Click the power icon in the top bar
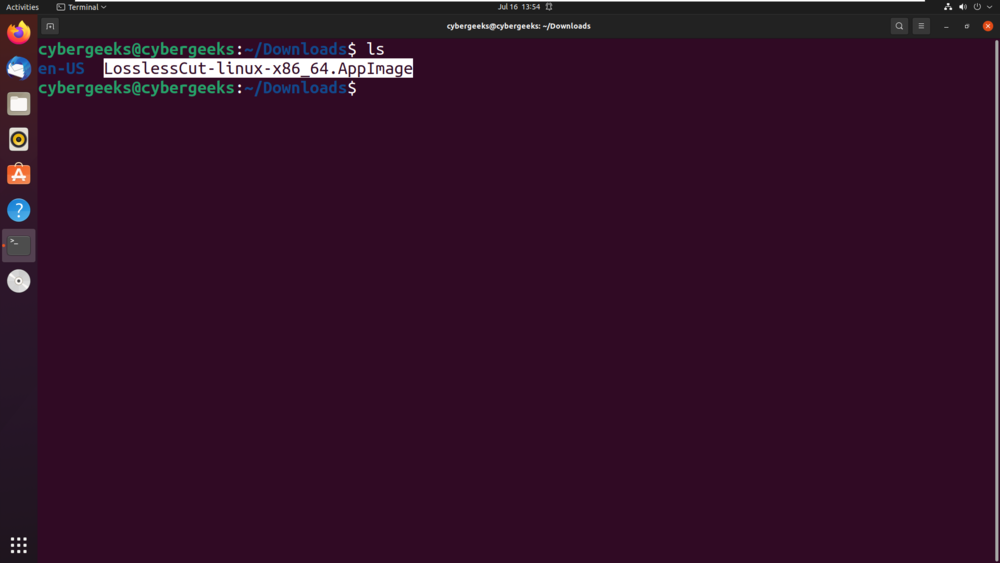 (x=977, y=7)
